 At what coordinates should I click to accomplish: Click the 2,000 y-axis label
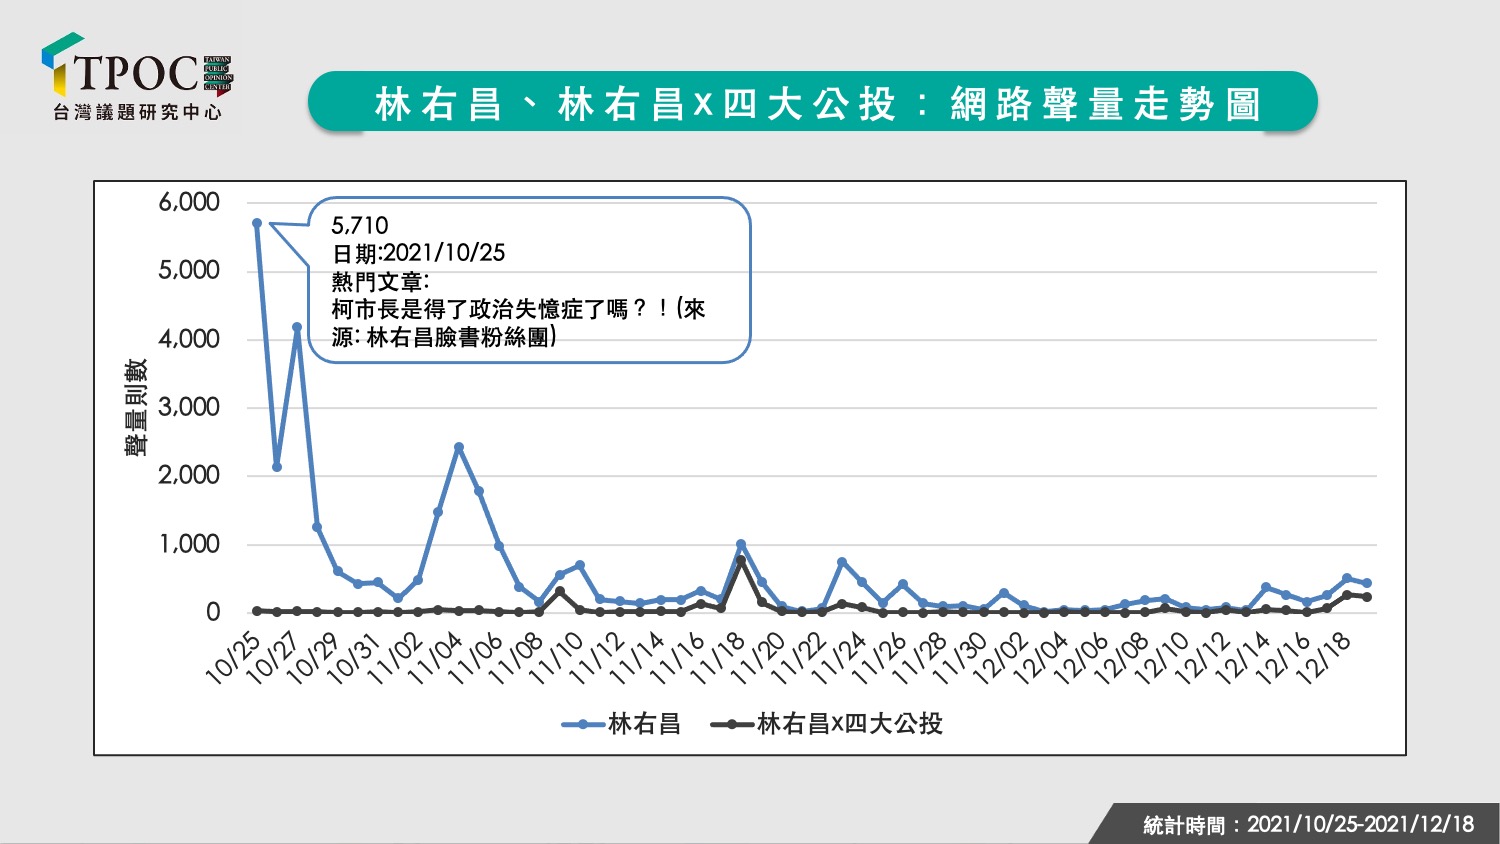[189, 476]
